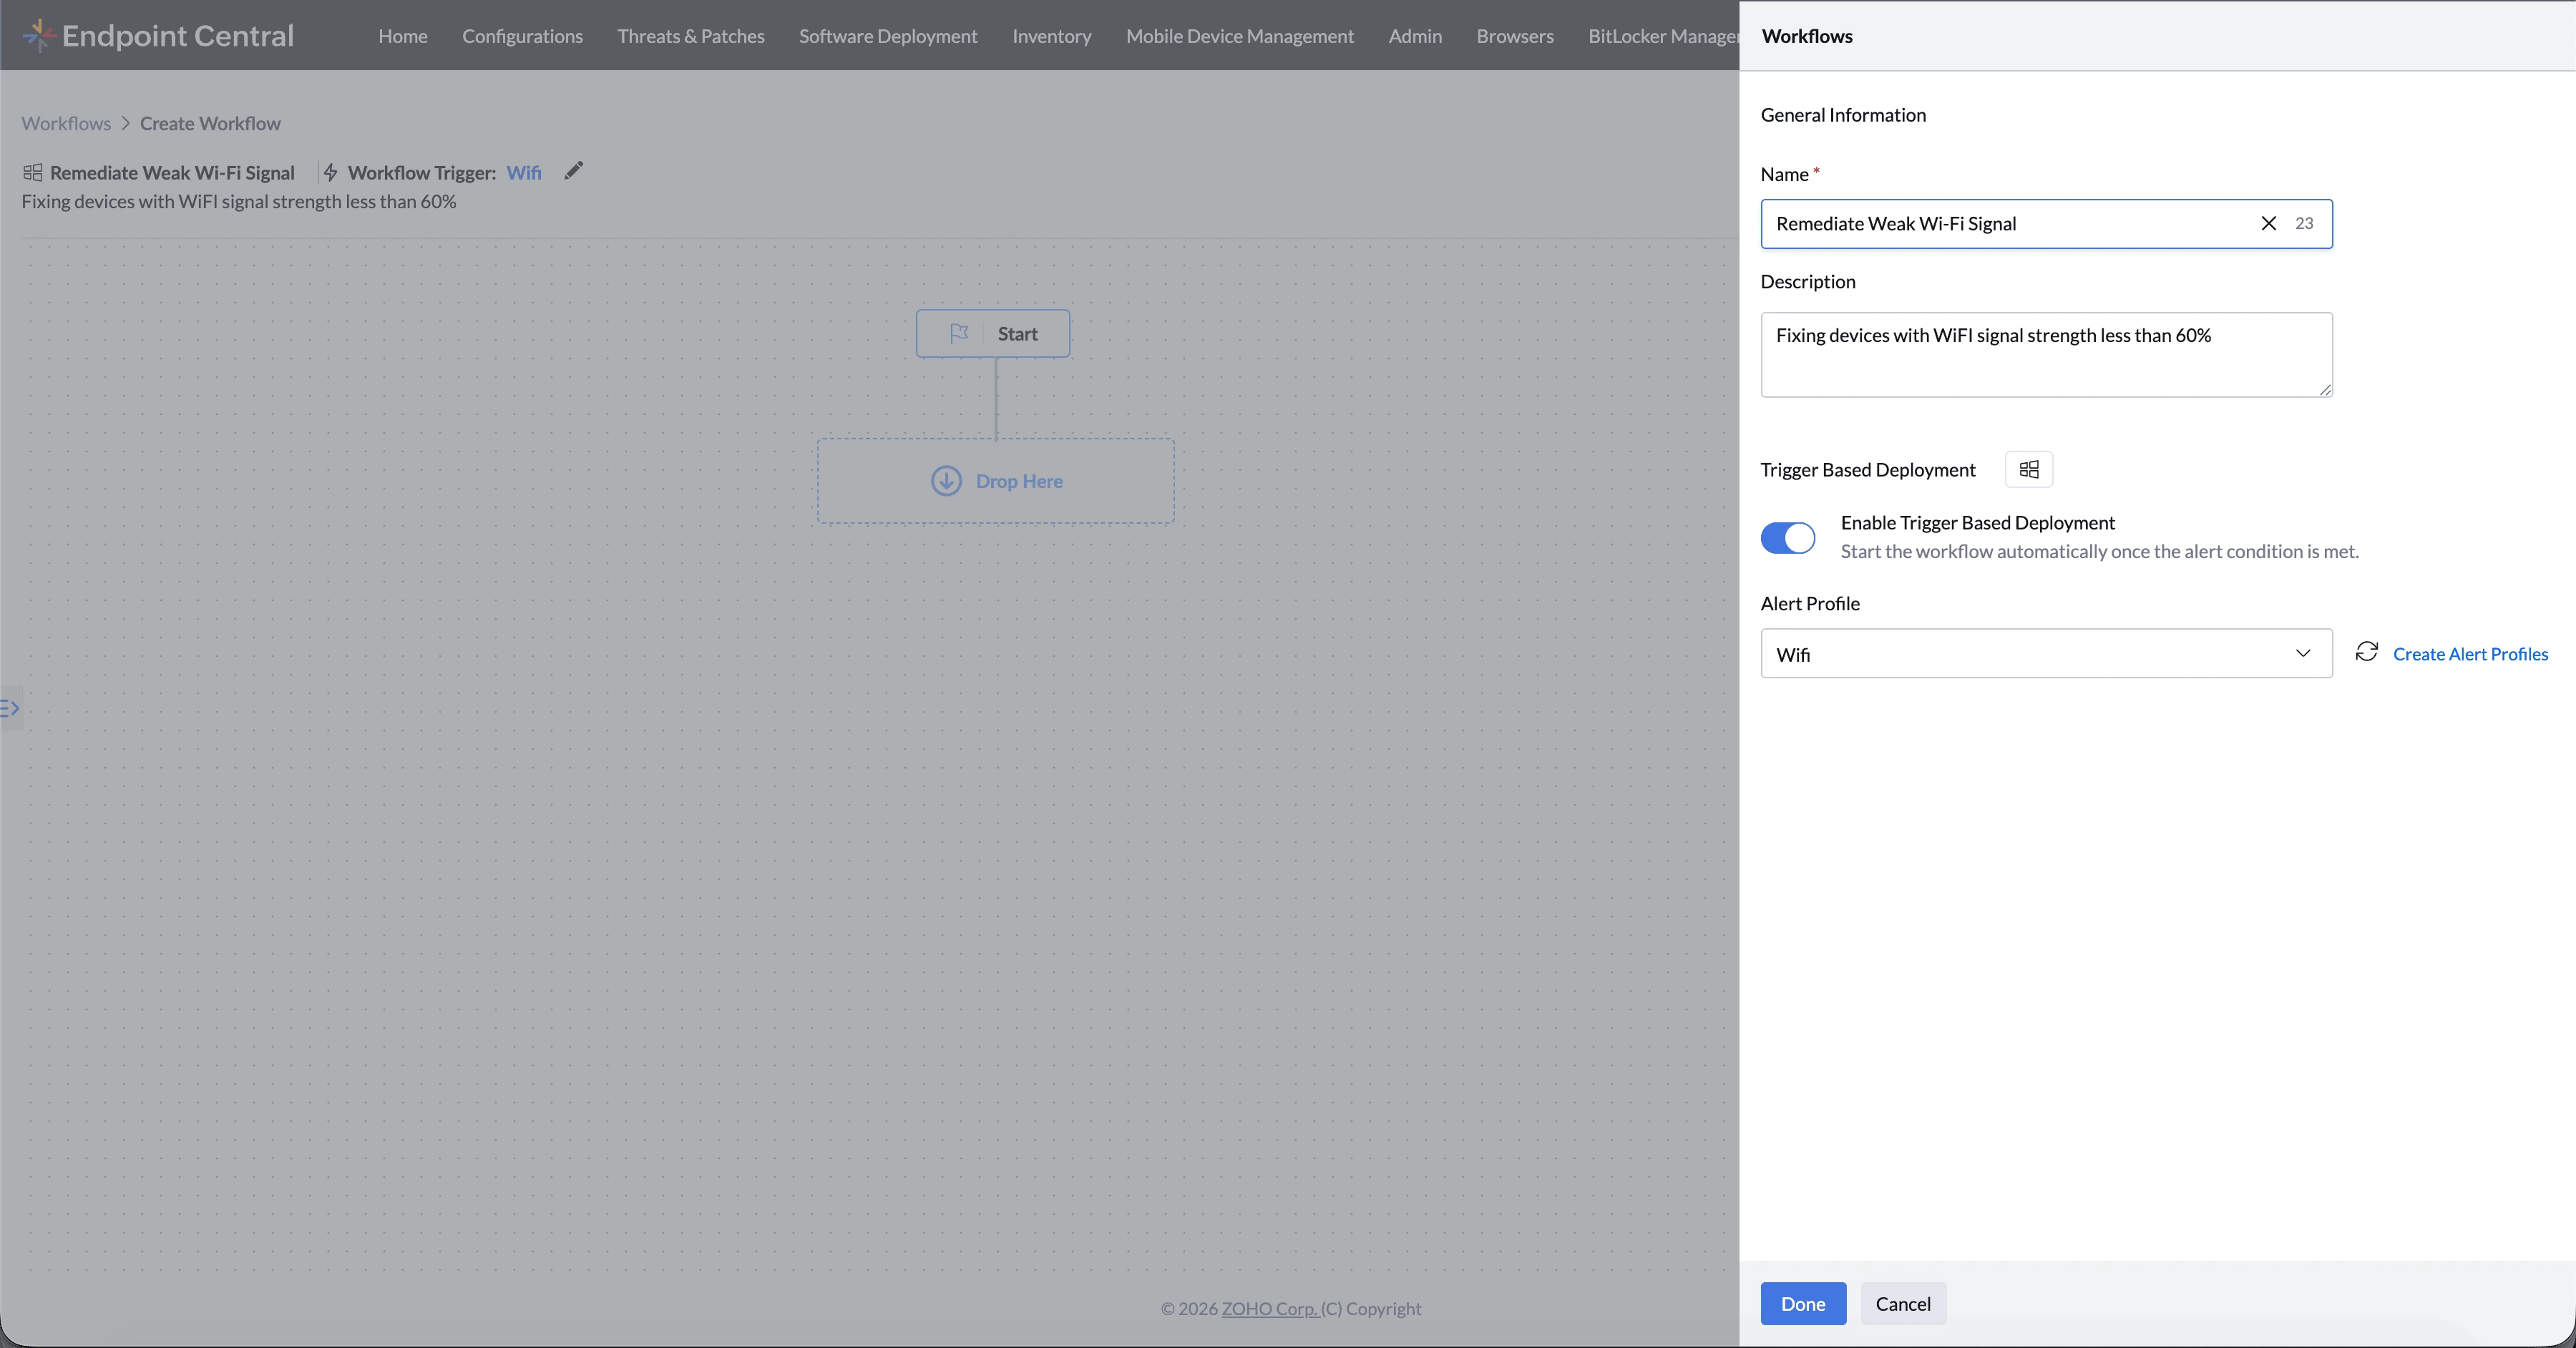Select the Start node on canvas
The image size is (2576, 1348).
coord(993,333)
